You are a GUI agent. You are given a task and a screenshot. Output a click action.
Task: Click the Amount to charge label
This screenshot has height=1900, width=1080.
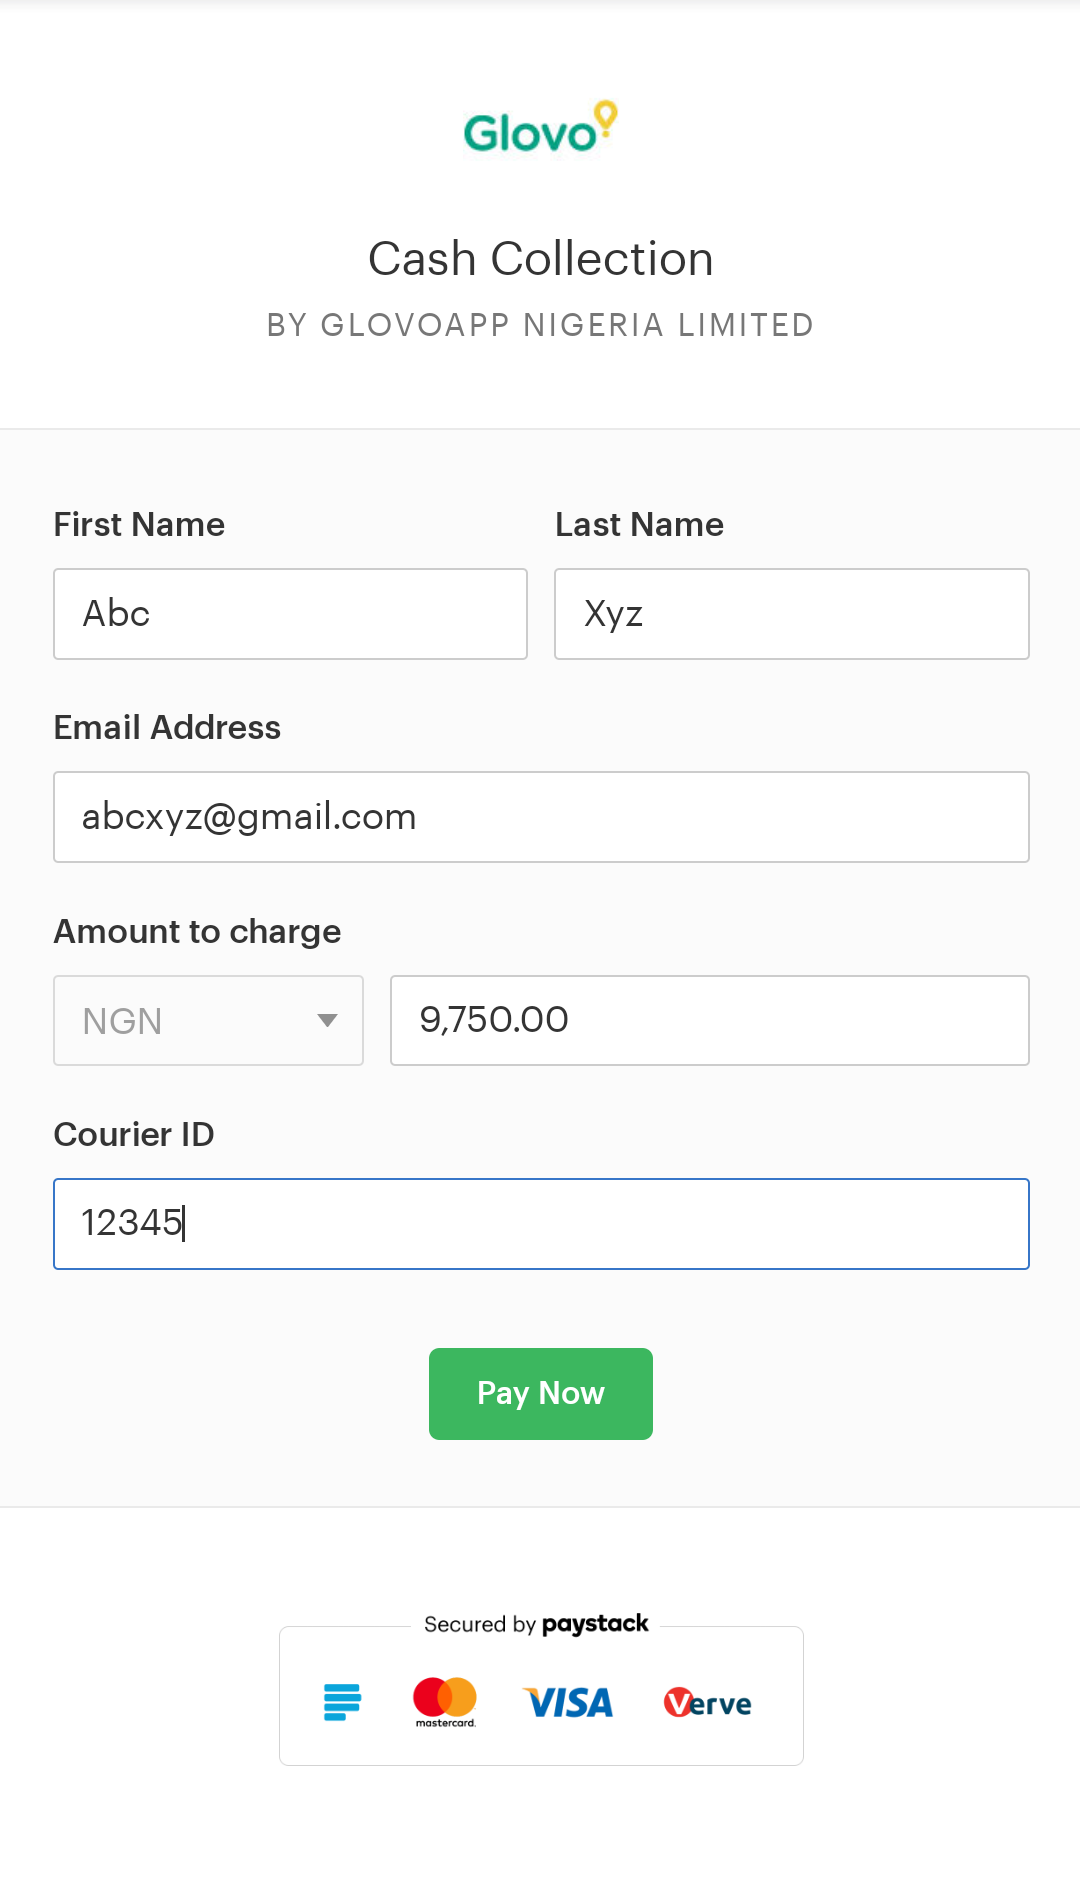[x=197, y=931]
